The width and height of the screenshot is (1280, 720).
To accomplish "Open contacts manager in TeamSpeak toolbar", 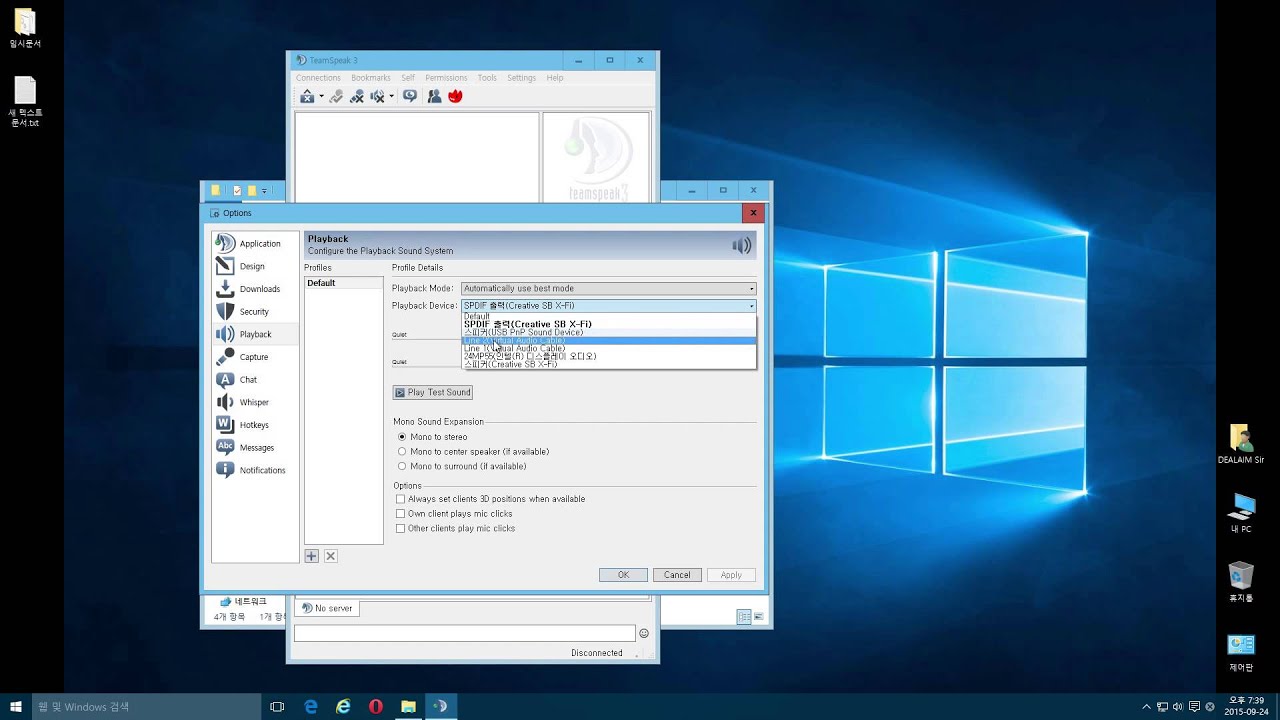I will [434, 96].
